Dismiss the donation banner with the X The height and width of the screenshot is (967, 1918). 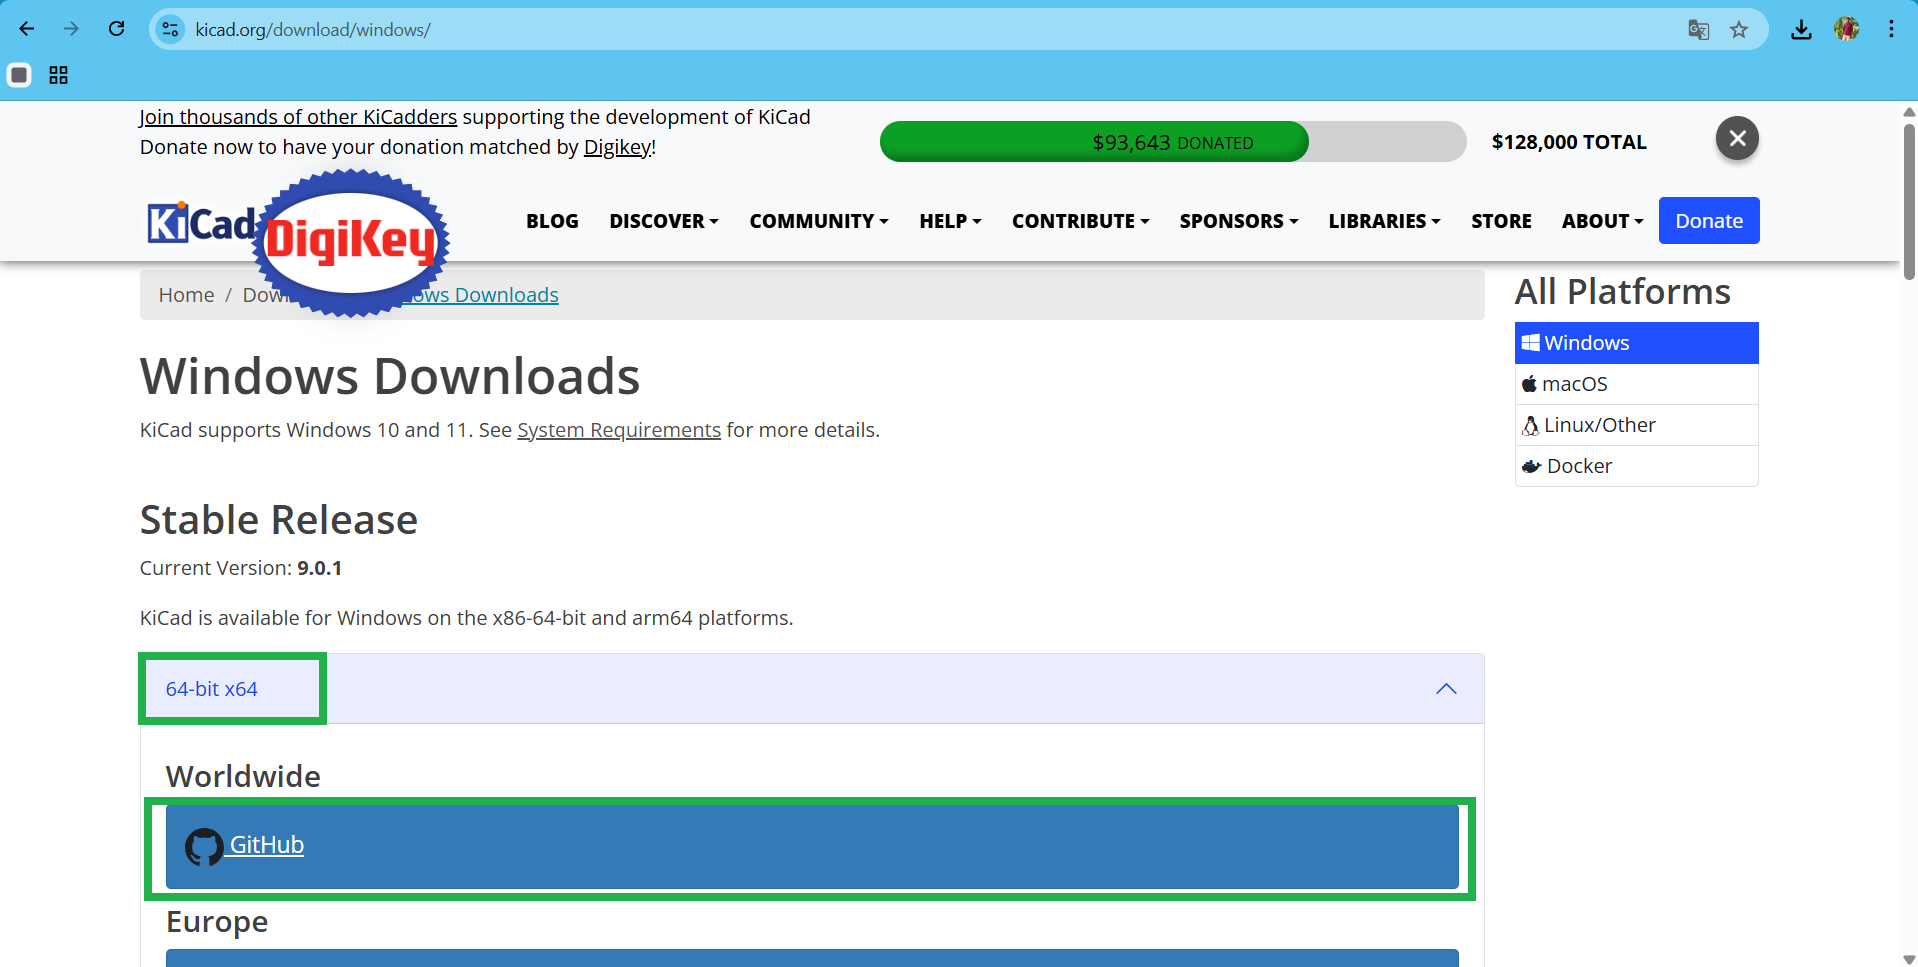point(1737,138)
